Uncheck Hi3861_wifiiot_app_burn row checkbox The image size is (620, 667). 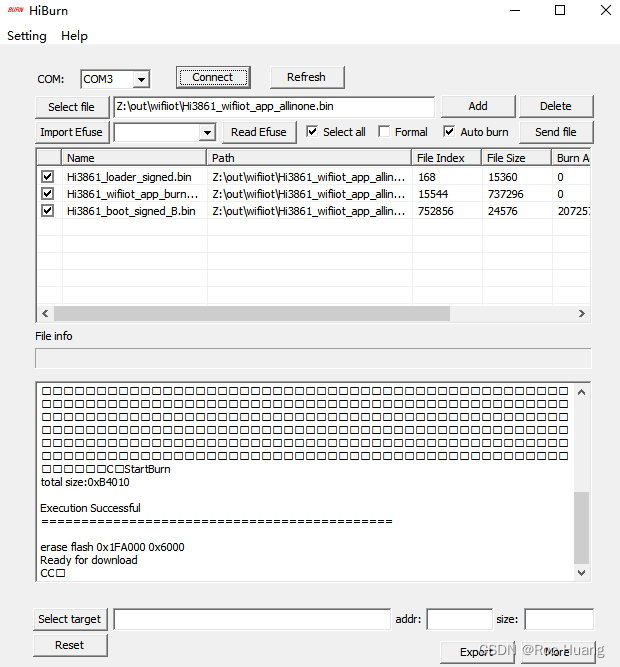tap(48, 194)
